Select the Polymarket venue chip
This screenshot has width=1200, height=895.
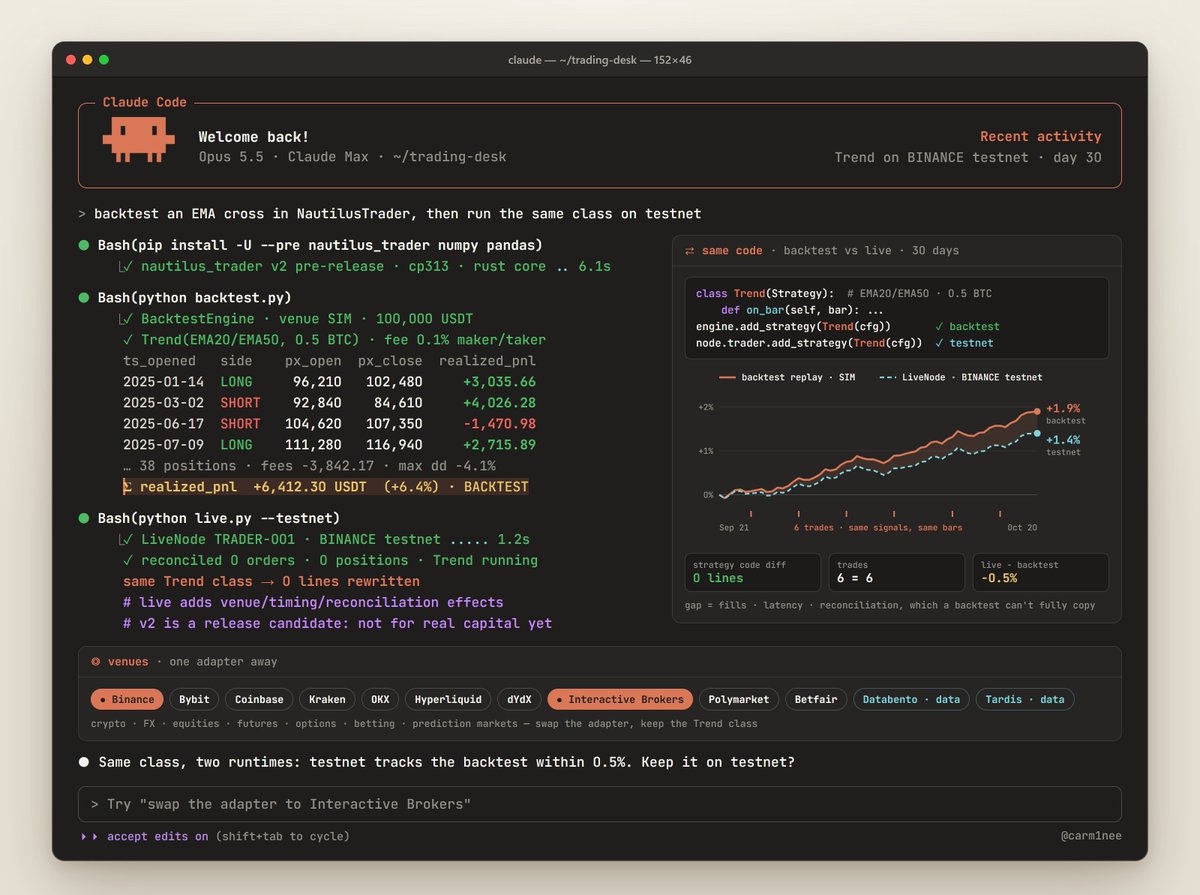coord(738,700)
